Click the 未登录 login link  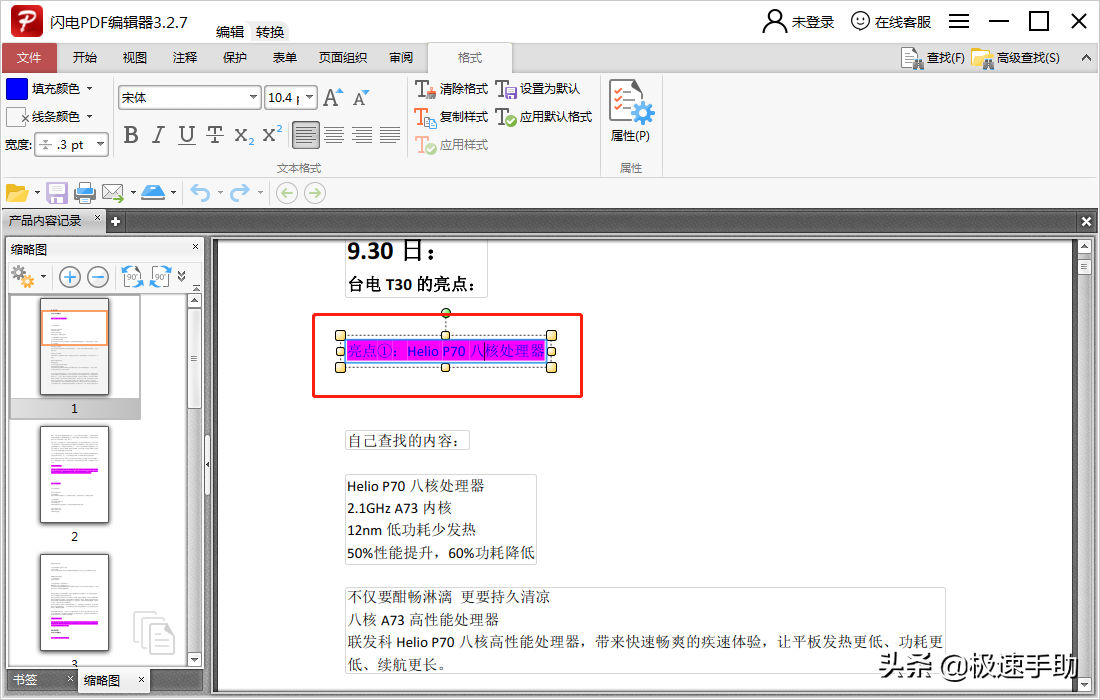810,20
